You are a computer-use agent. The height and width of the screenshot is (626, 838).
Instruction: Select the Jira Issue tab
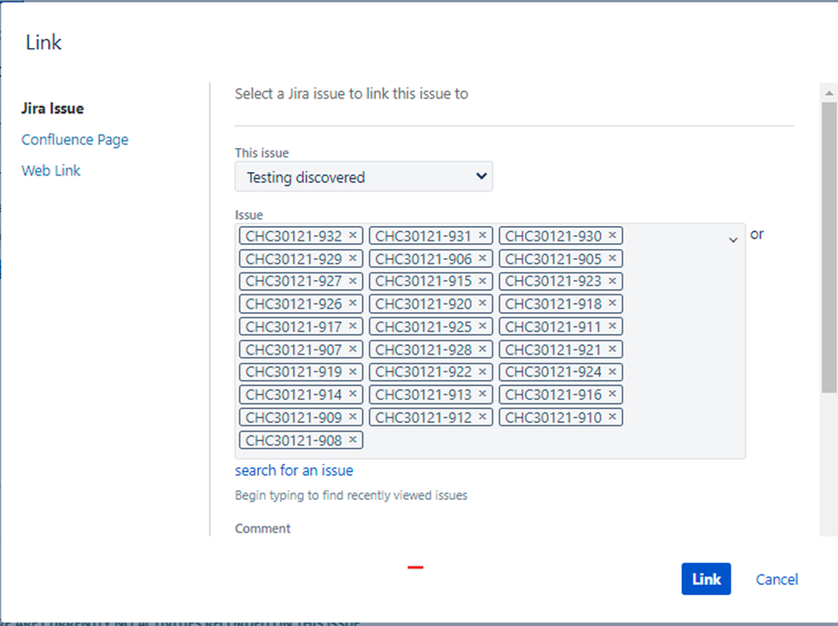point(52,109)
